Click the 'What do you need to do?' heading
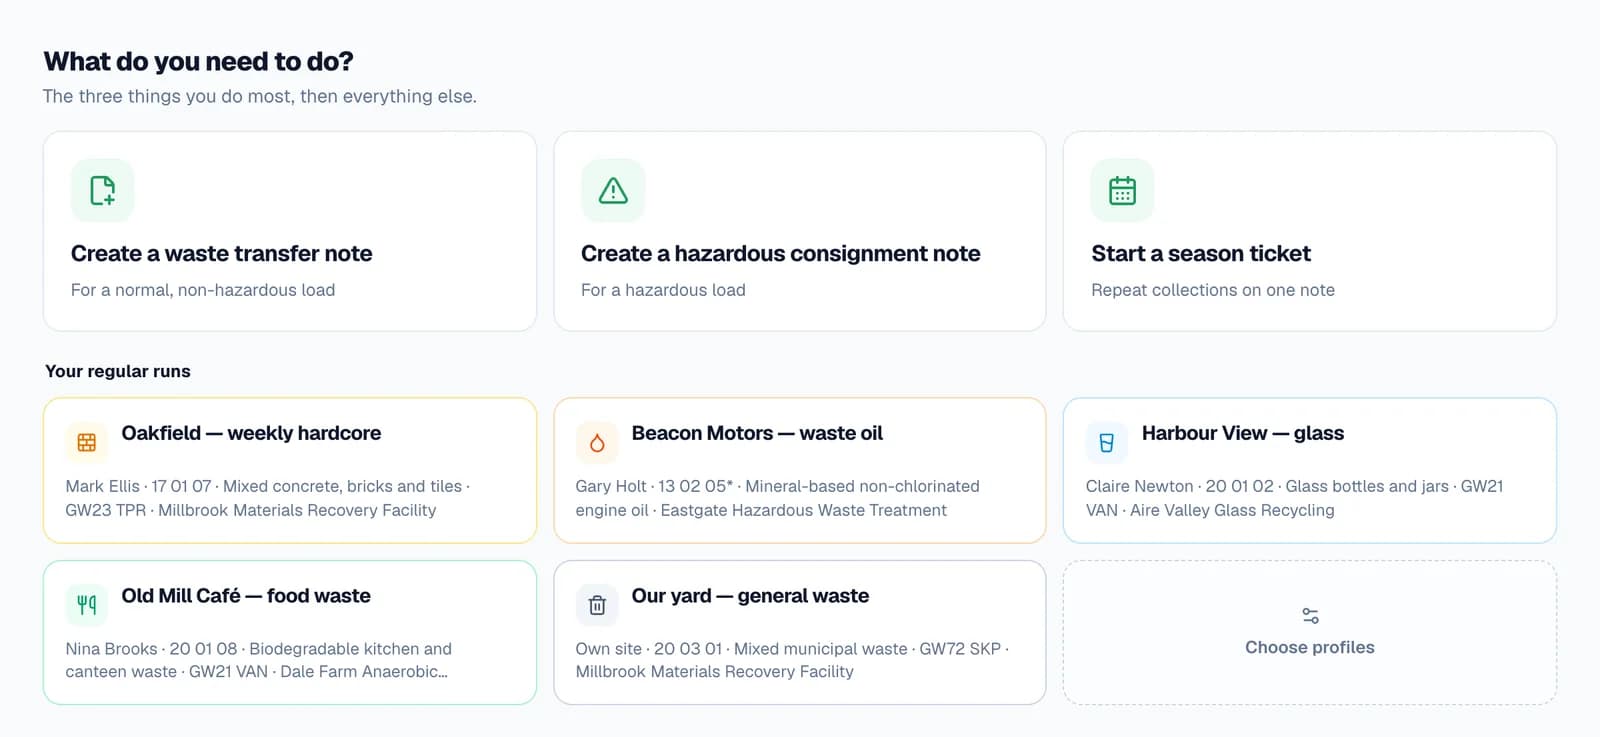Screen dimensions: 1600x737 [198, 61]
